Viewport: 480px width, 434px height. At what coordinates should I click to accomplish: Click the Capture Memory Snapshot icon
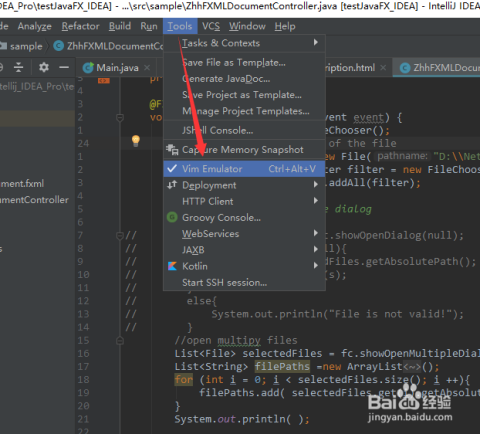click(172, 150)
